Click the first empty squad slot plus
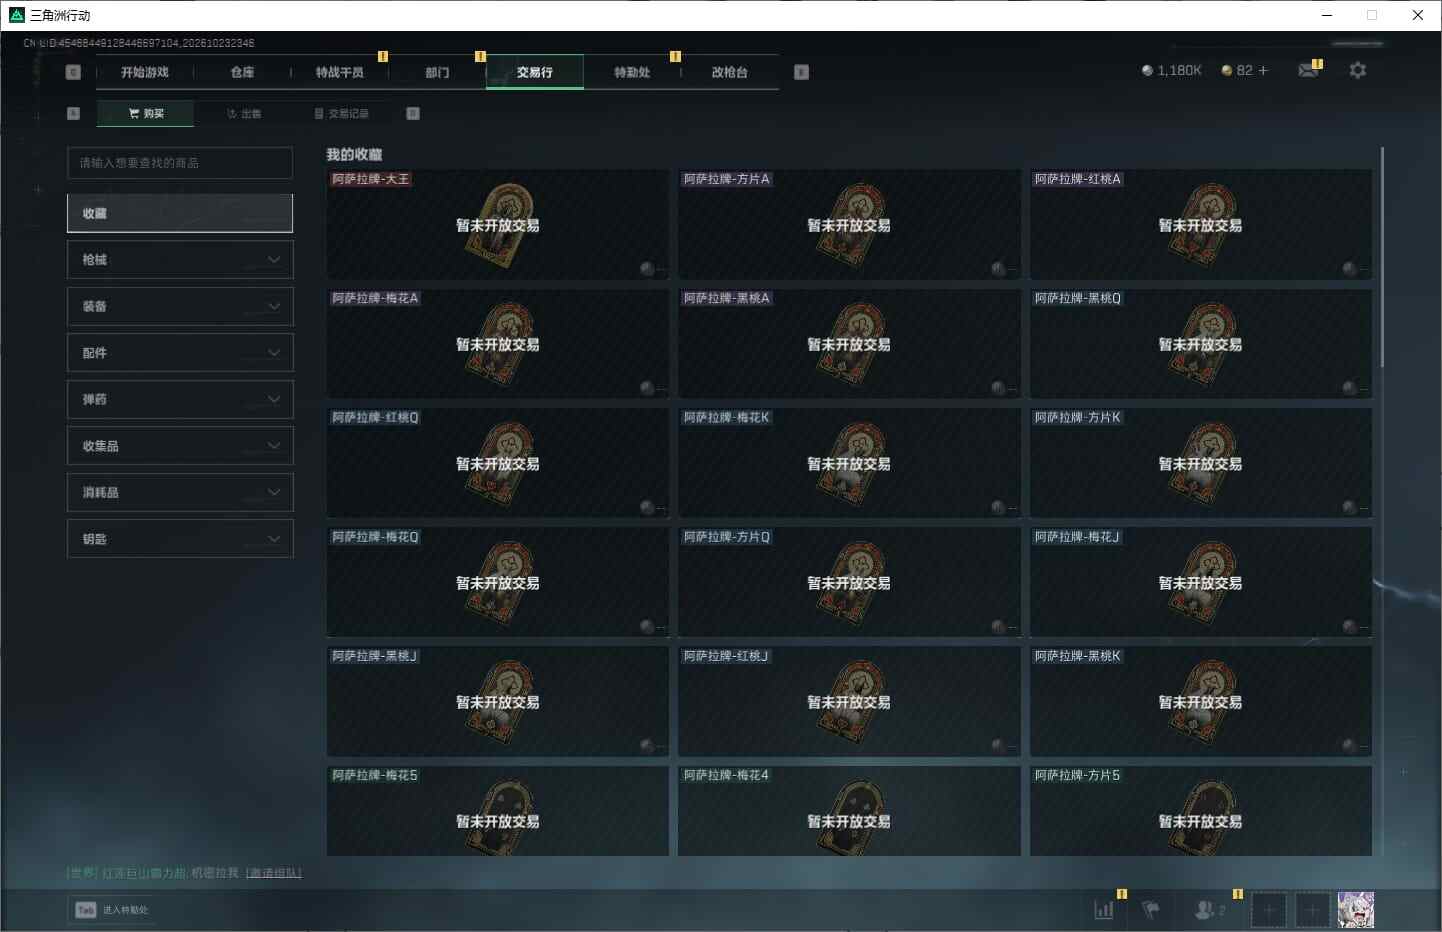This screenshot has height=932, width=1442. coord(1269,910)
